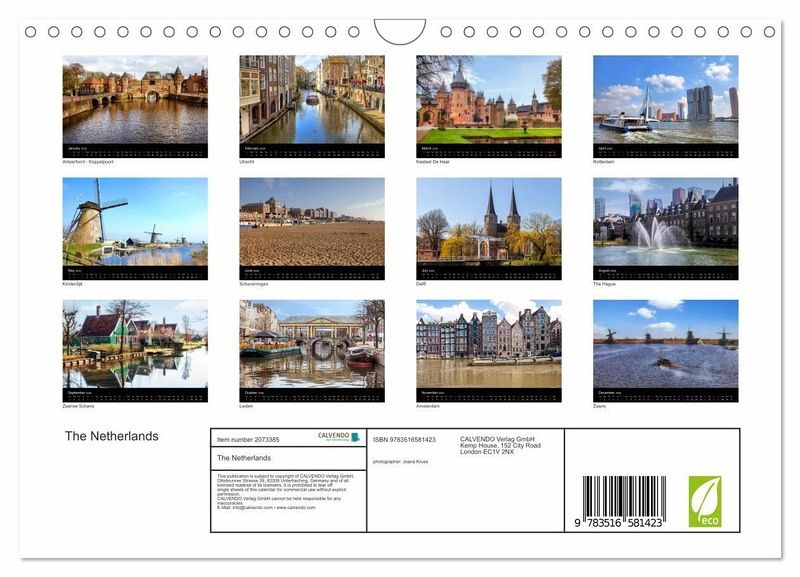Select the Kinderdijk windmill May photo
Image resolution: width=800 pixels, height=577 pixels.
tap(135, 222)
